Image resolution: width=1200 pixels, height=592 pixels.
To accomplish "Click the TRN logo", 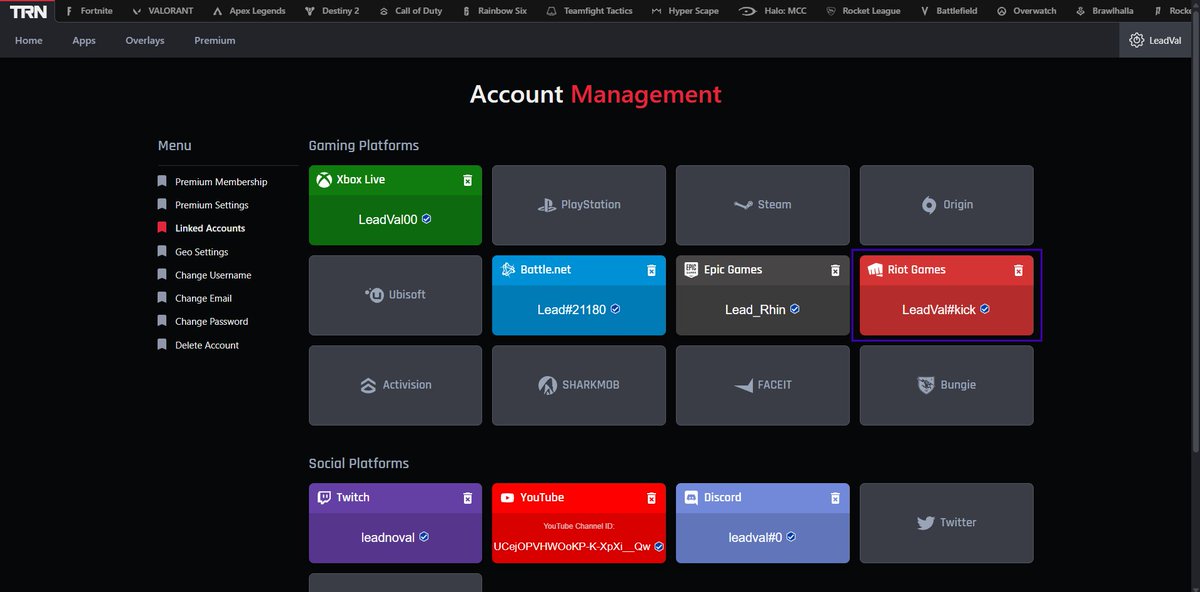I will (x=29, y=12).
